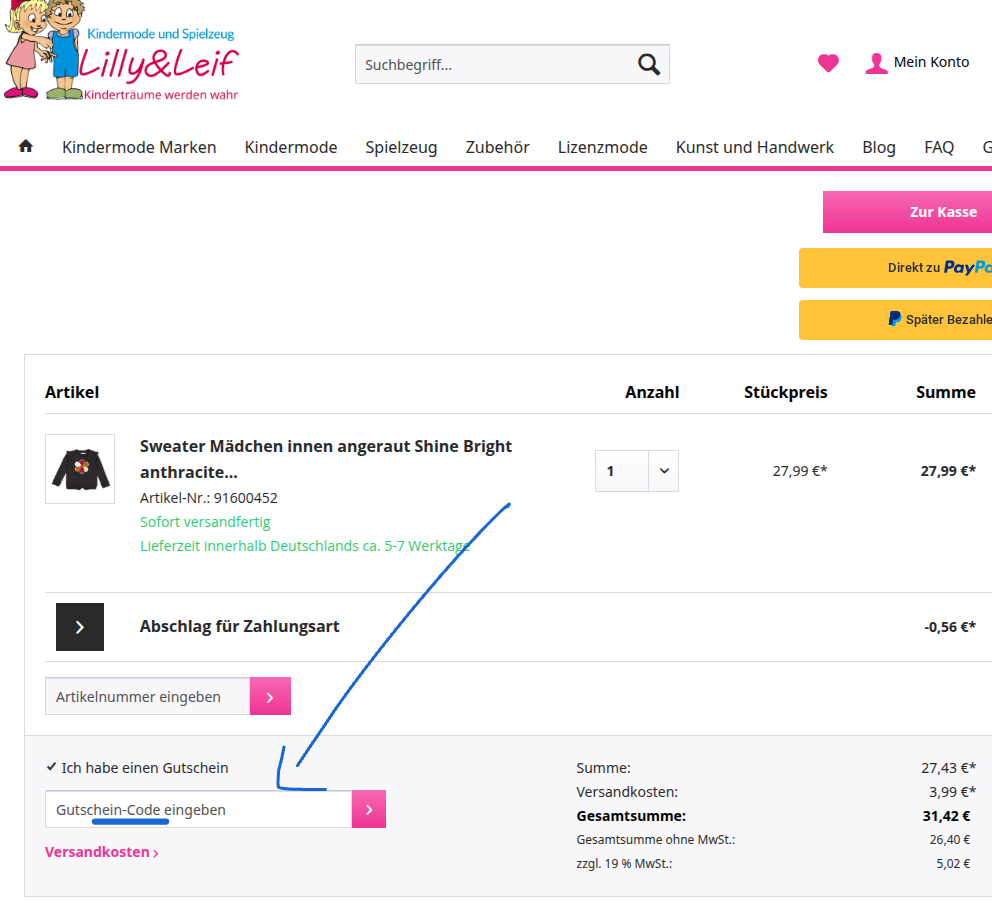Apply voucher code with pink arrow button
Viewport: 992px width, 909px height.
(x=368, y=809)
